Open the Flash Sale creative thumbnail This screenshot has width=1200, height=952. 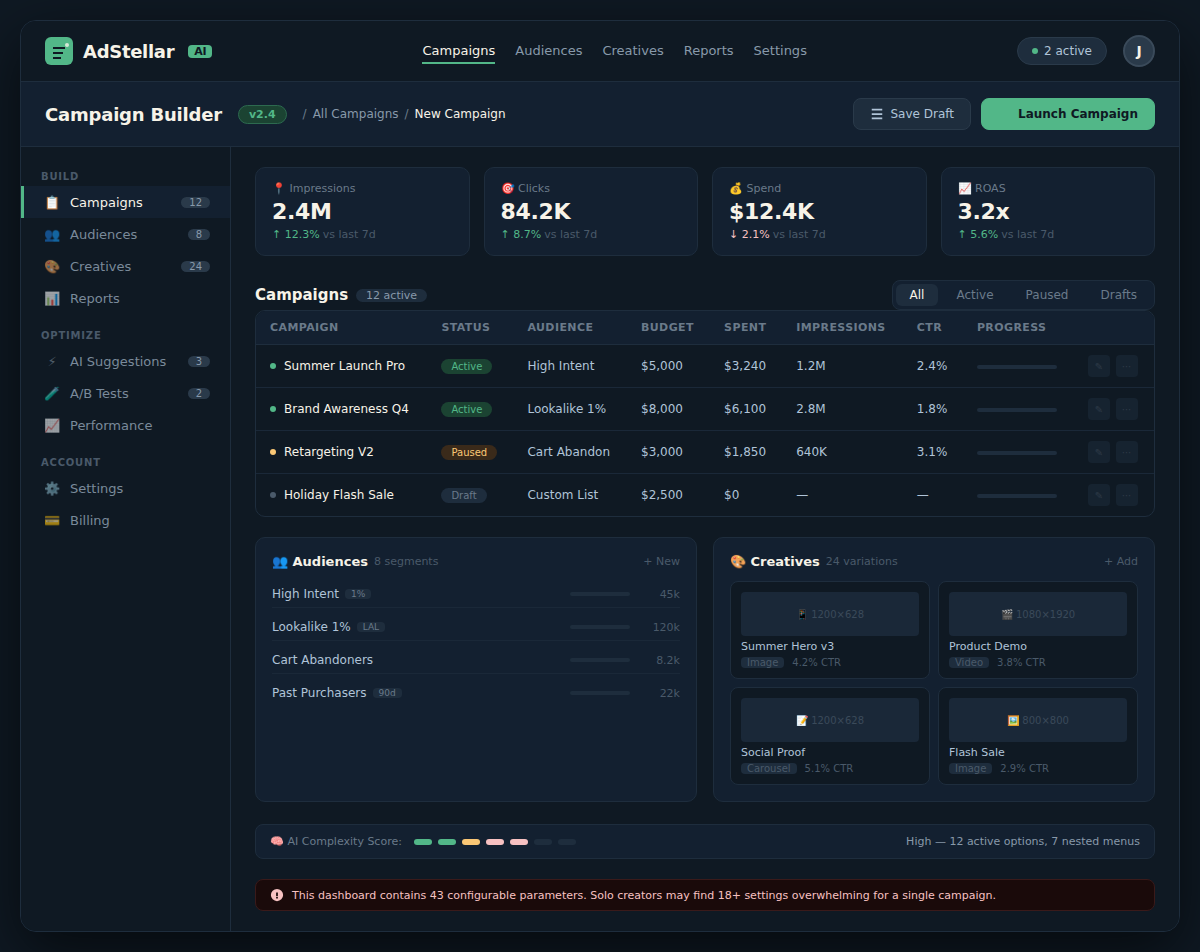pos(1038,720)
